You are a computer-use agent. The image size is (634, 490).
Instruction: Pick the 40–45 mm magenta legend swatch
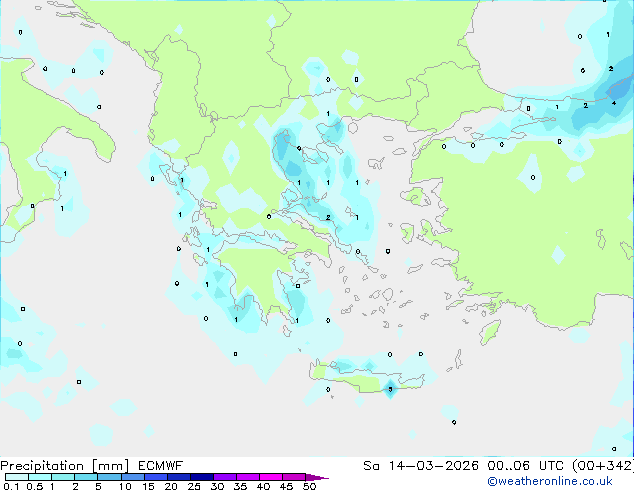click(x=271, y=477)
